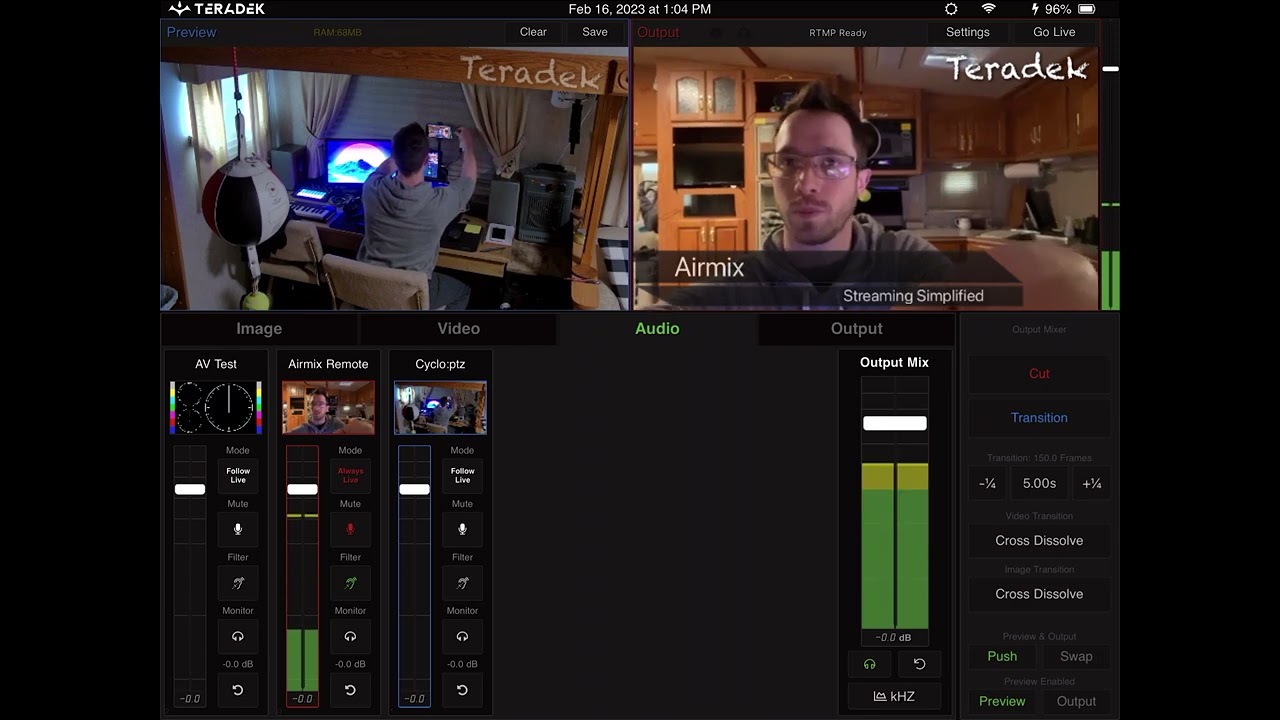The width and height of the screenshot is (1280, 720).
Task: Reset the AV Test gain level
Action: pyautogui.click(x=238, y=690)
